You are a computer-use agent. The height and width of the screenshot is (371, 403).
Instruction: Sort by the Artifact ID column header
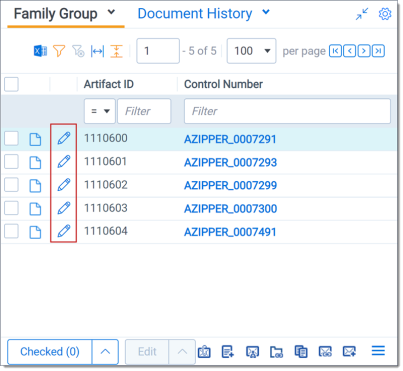[x=109, y=84]
